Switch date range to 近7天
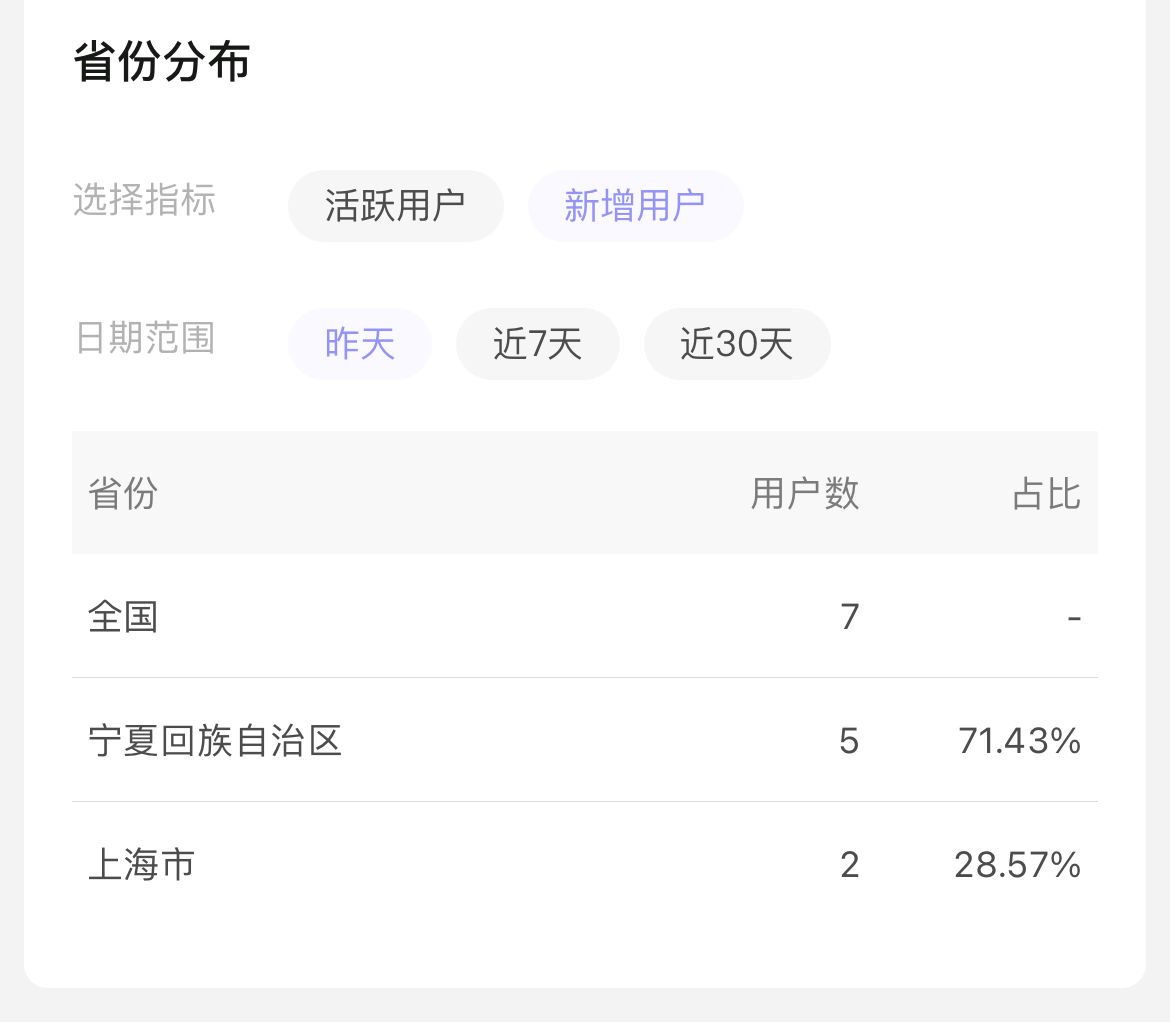 (x=537, y=344)
